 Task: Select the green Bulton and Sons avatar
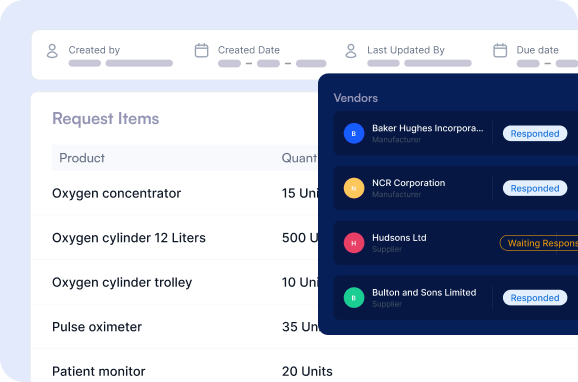pos(354,298)
